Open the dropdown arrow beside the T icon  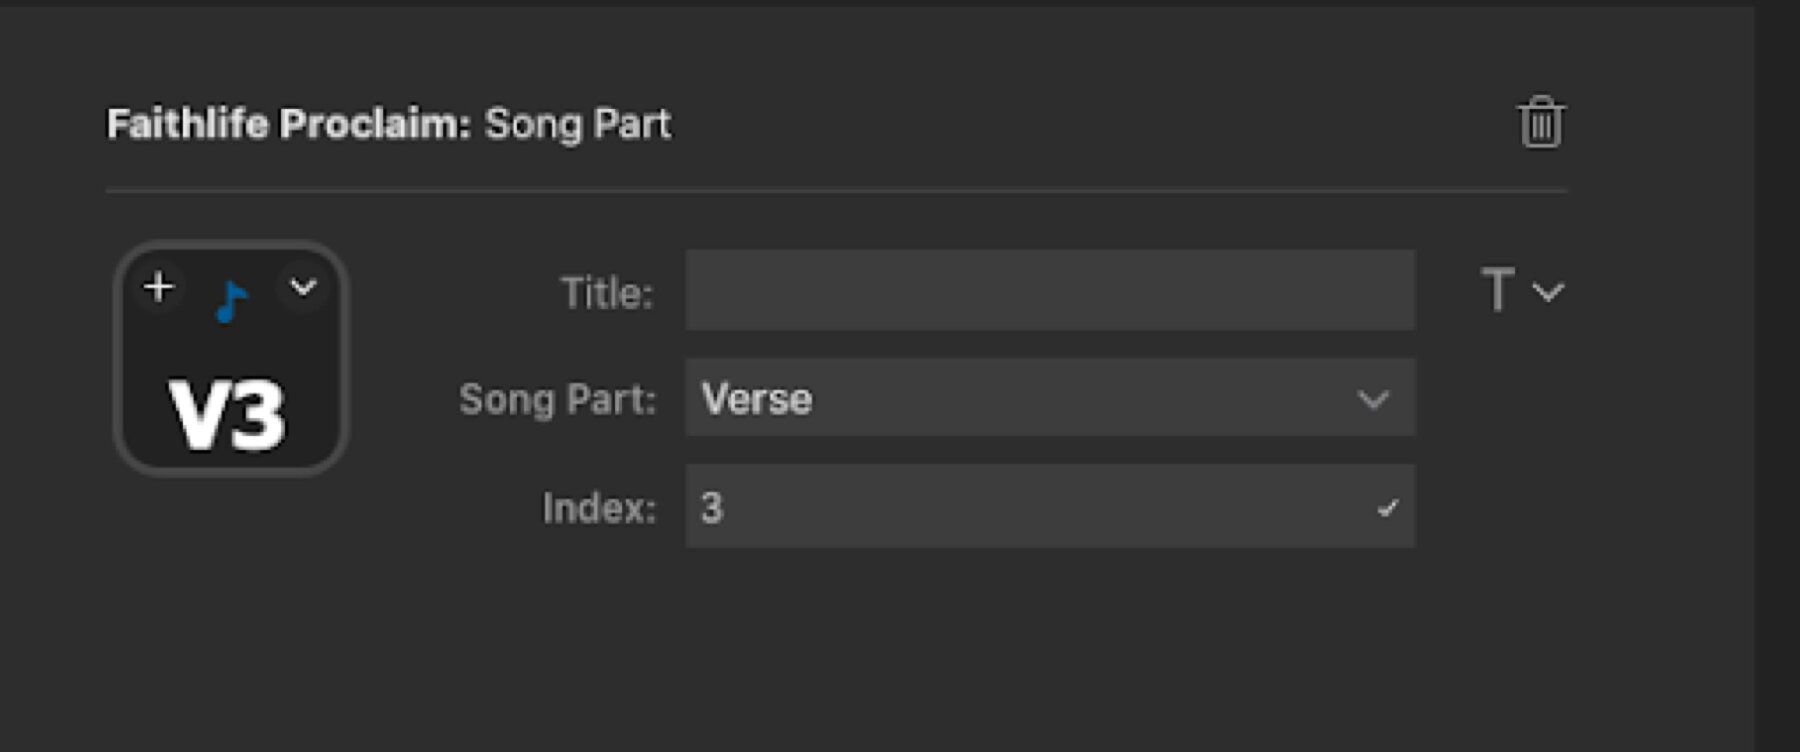point(1548,292)
